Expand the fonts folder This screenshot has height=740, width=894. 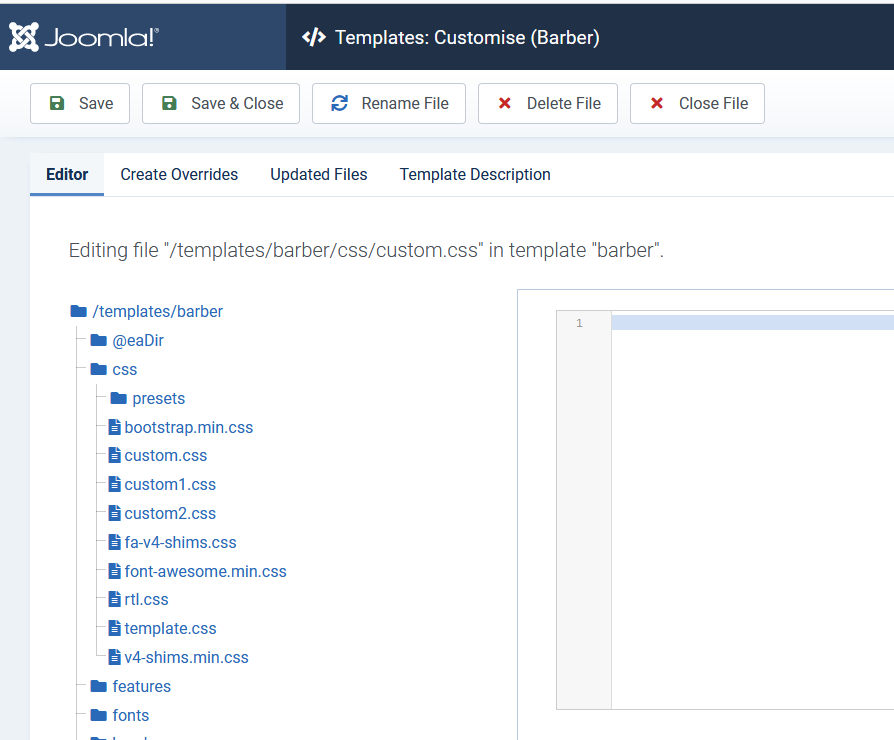130,715
